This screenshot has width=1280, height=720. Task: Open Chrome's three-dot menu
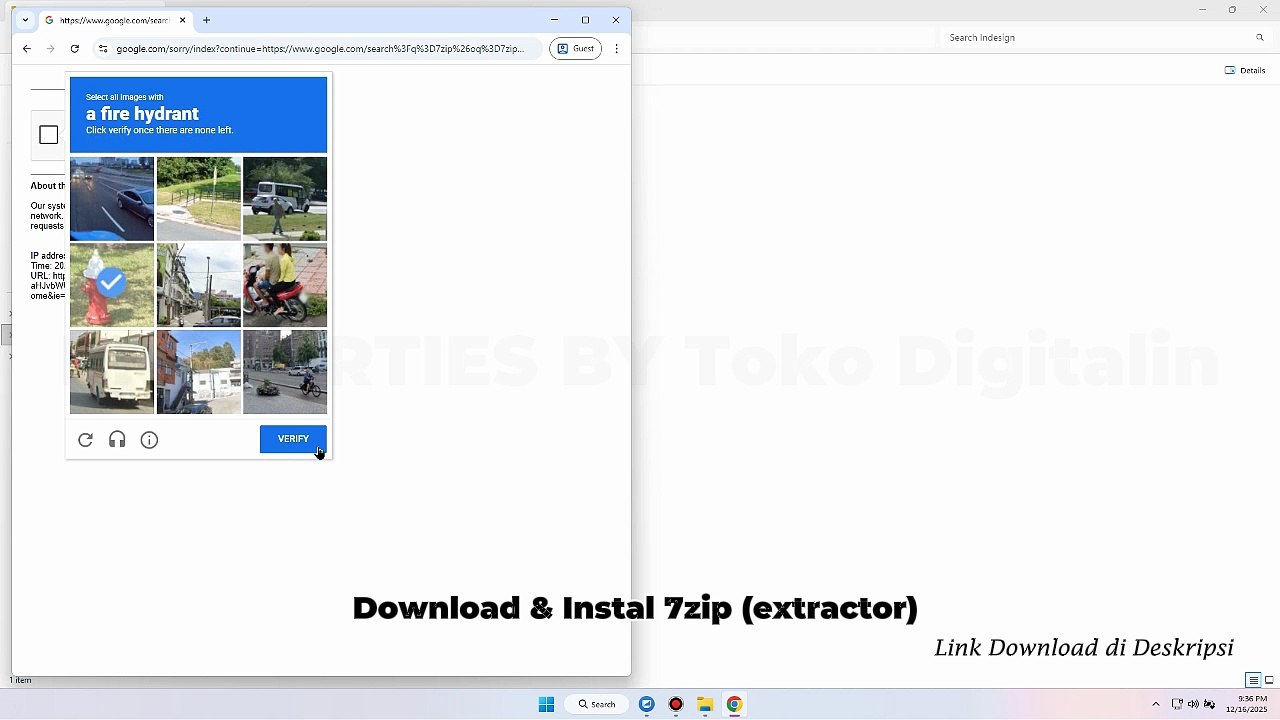617,48
